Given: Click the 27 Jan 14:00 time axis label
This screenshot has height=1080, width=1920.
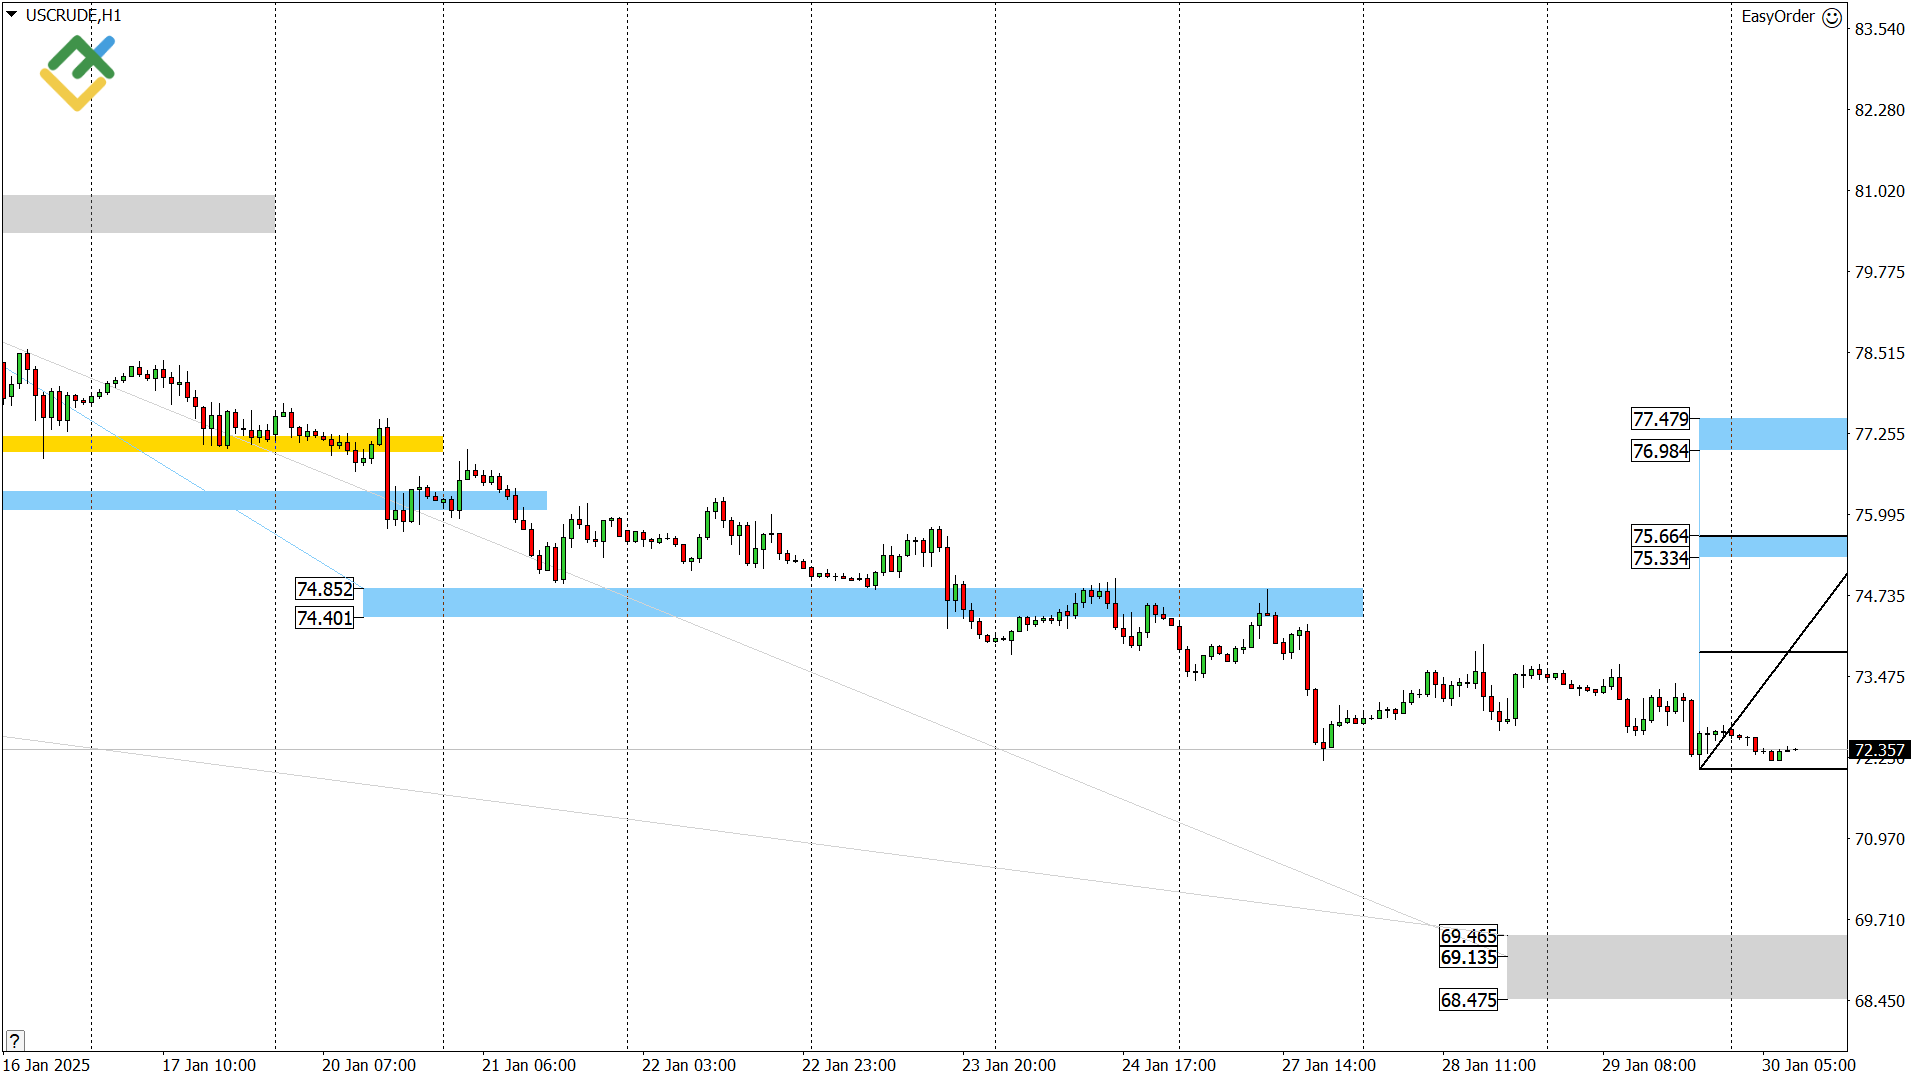Looking at the screenshot, I should [1328, 1065].
